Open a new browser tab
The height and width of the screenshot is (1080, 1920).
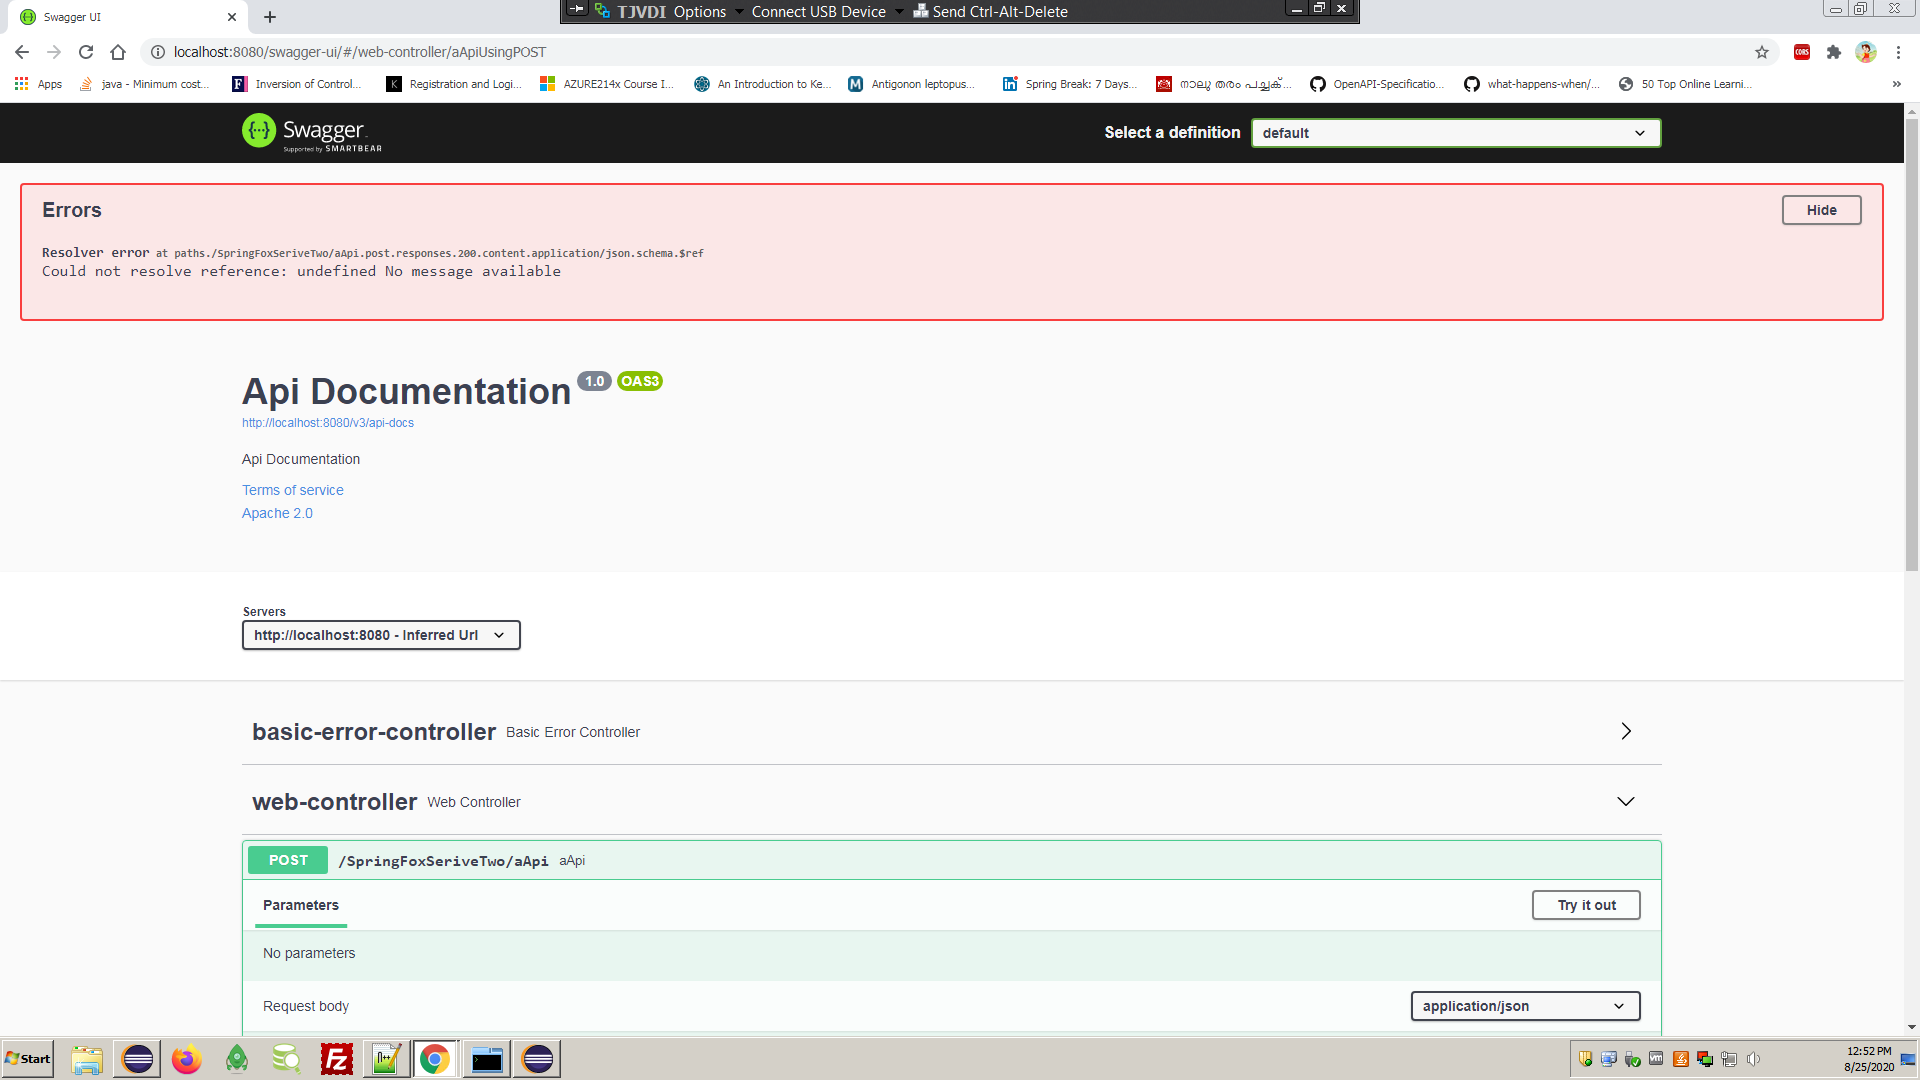(x=270, y=17)
